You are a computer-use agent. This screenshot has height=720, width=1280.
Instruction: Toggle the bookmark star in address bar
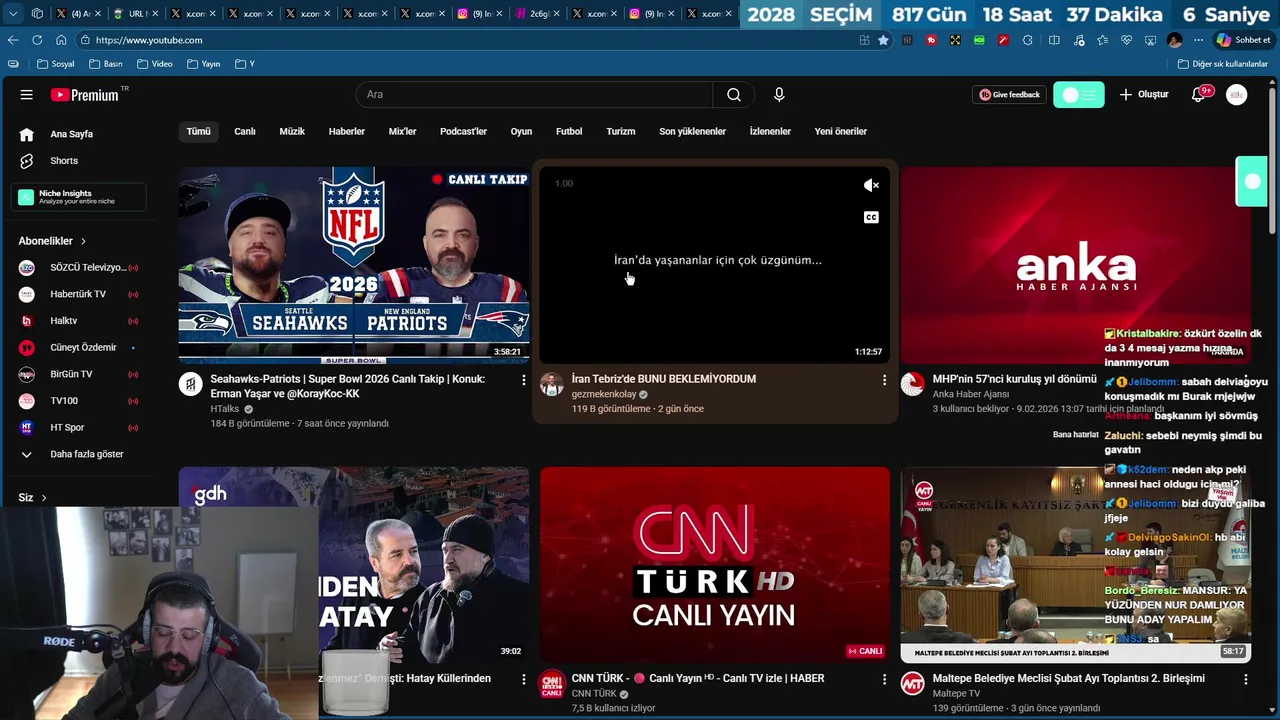click(883, 40)
